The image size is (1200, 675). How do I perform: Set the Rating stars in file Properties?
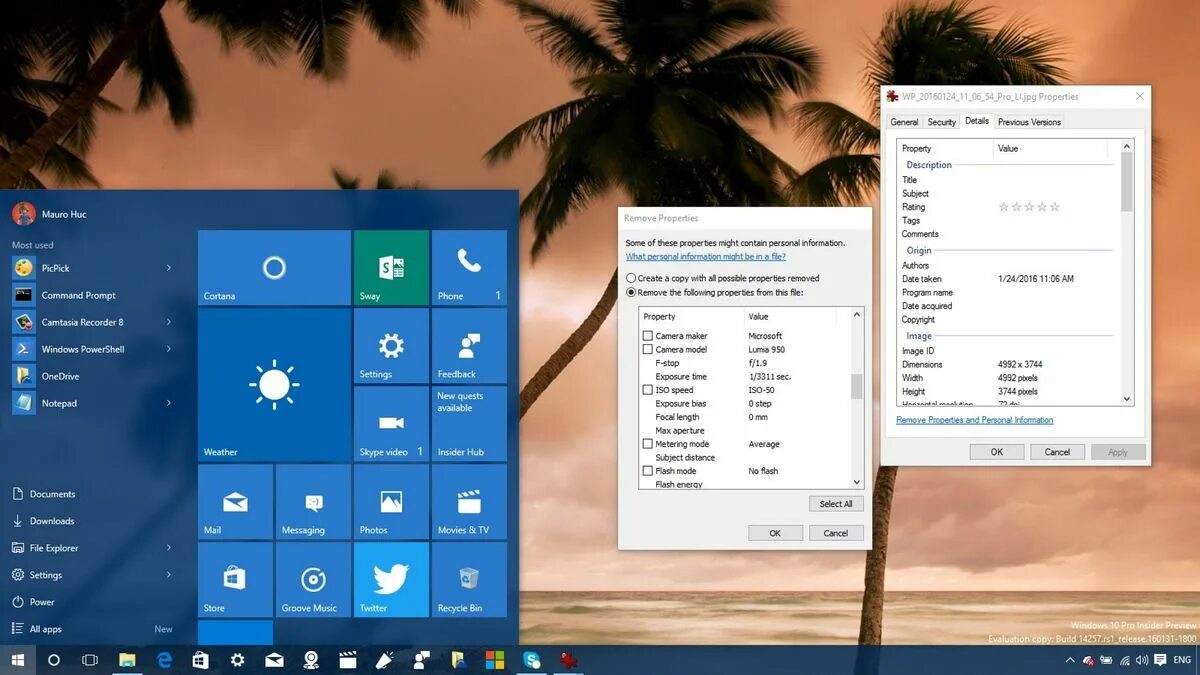pyautogui.click(x=1029, y=207)
